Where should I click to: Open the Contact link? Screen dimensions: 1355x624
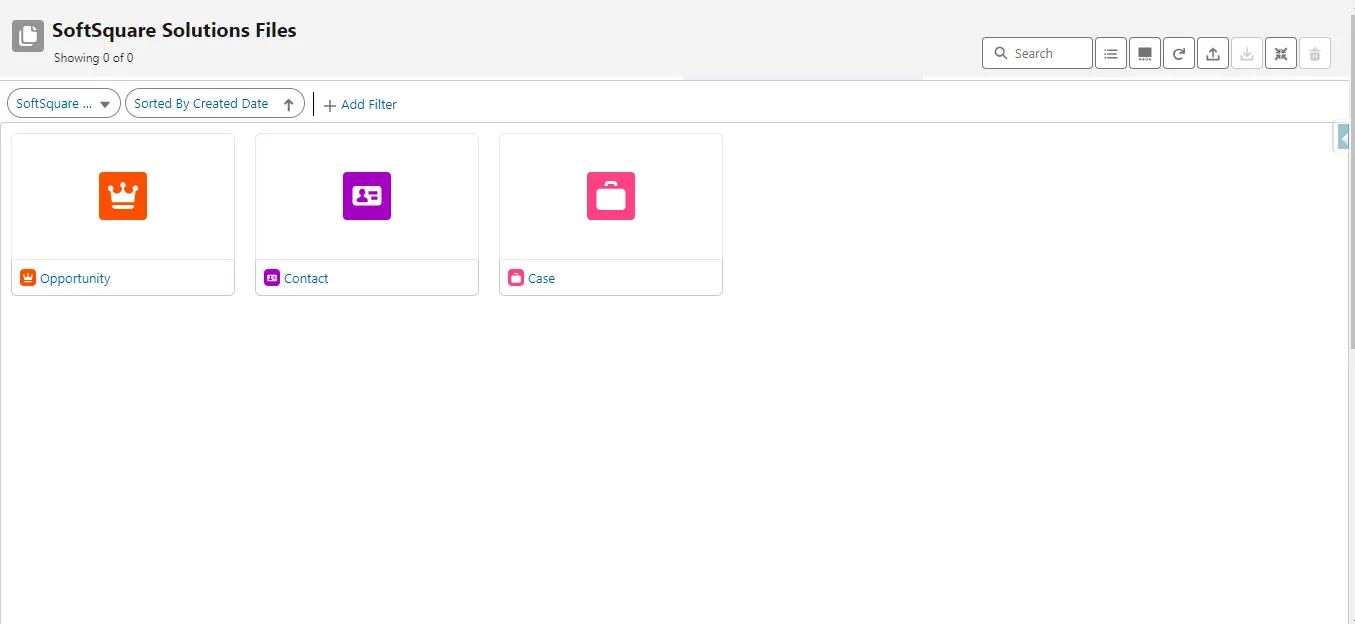[x=306, y=278]
